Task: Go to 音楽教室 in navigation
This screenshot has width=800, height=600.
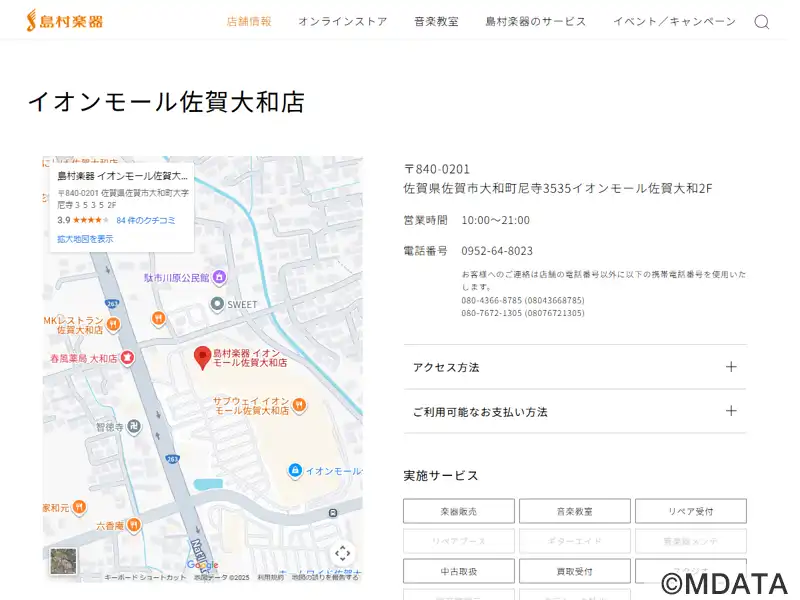Action: pos(436,21)
